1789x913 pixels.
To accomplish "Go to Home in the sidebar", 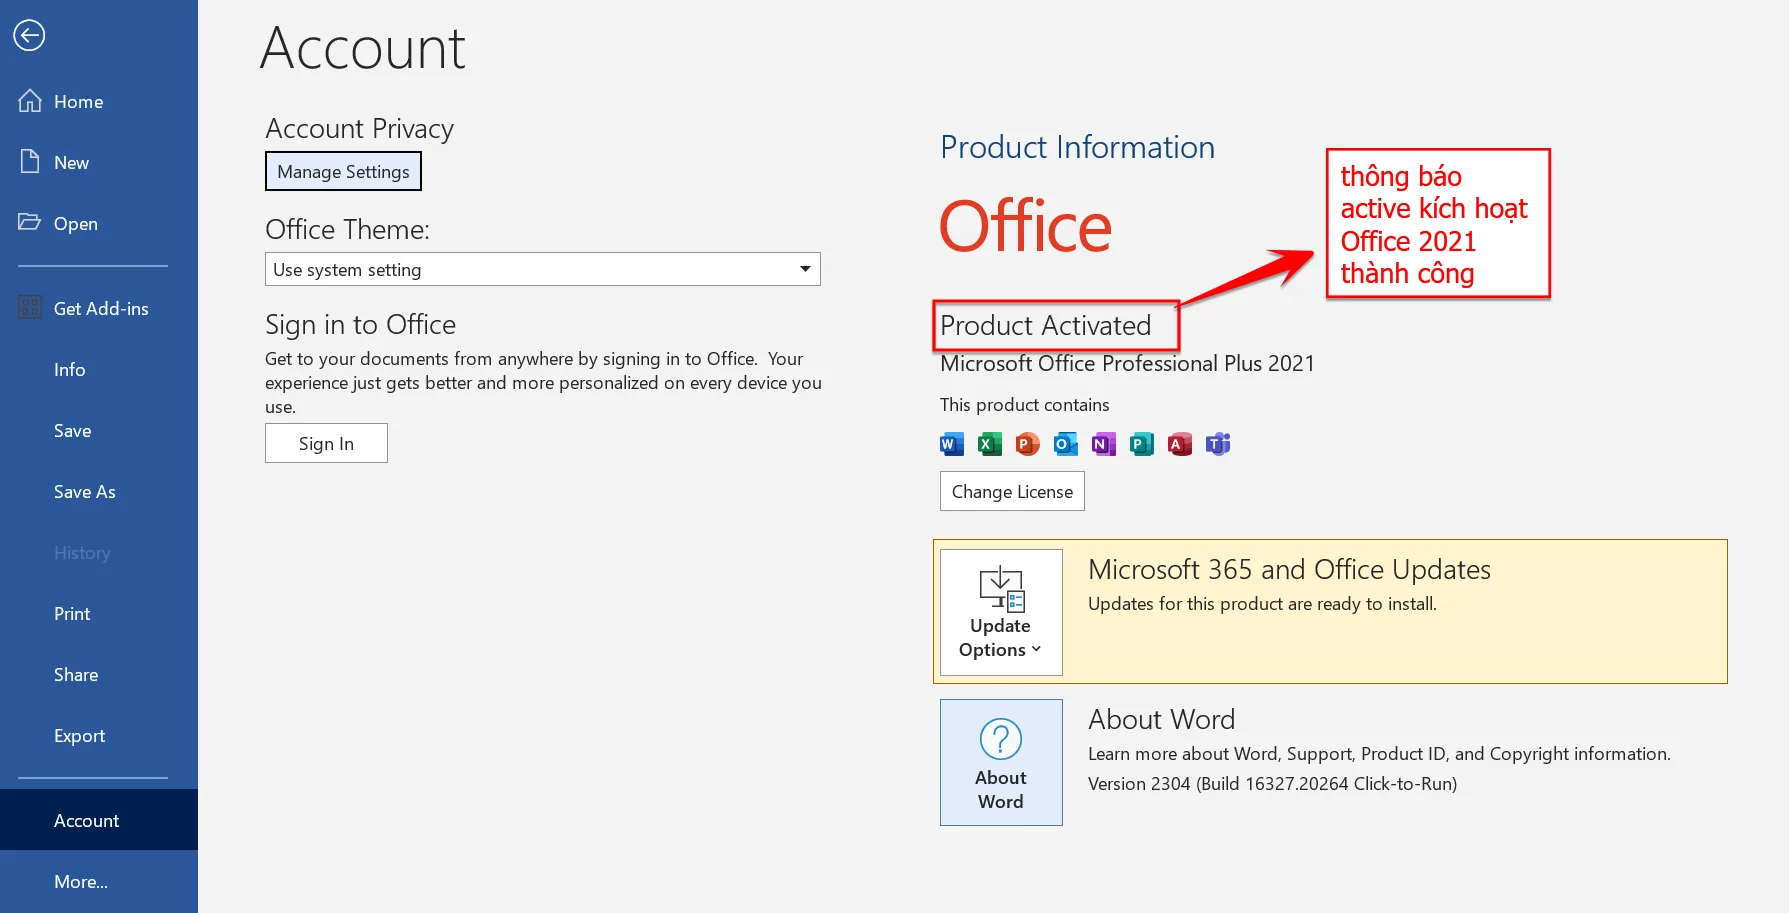I will 78,102.
